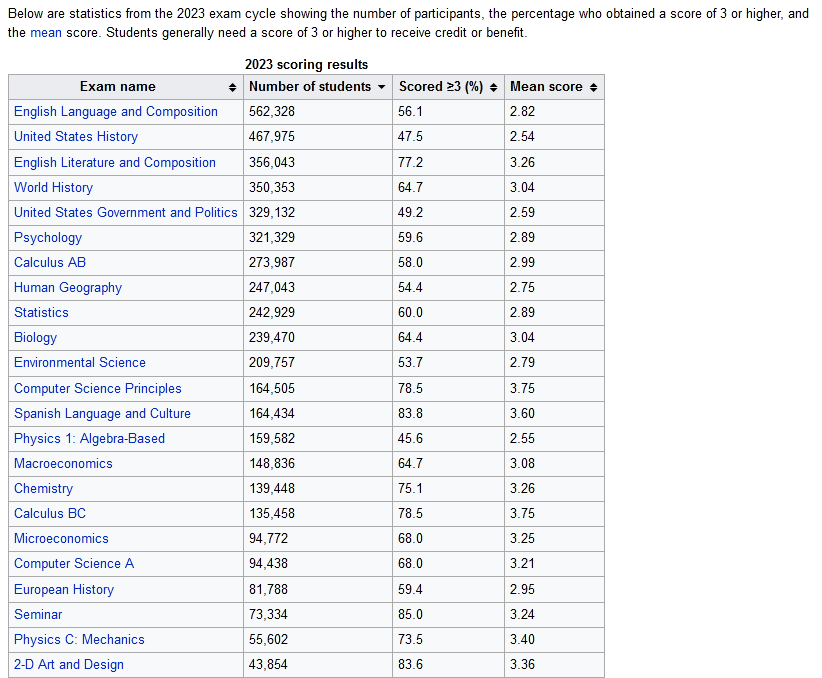Select the 49.2 percent cell
822x678 pixels.
(448, 212)
